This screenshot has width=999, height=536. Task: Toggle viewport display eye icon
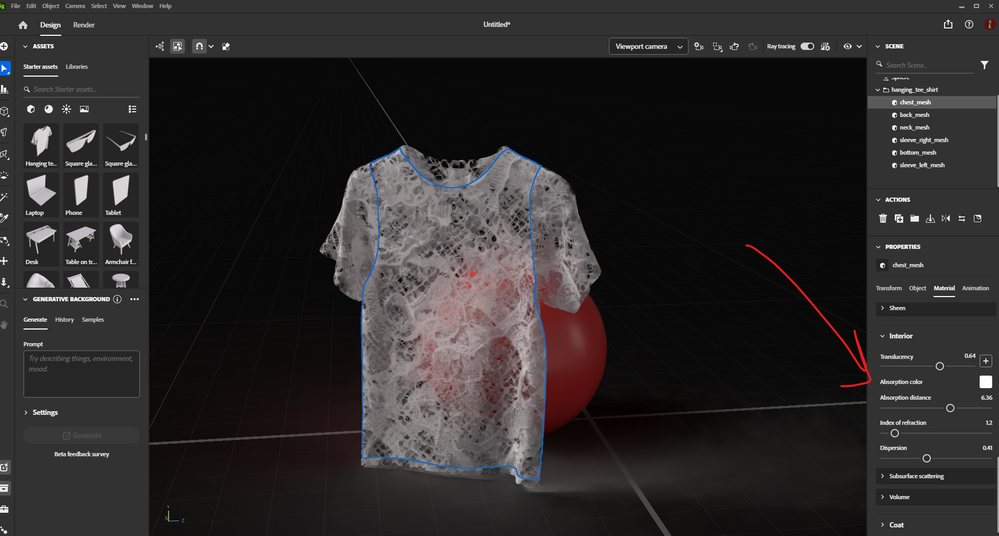click(847, 47)
